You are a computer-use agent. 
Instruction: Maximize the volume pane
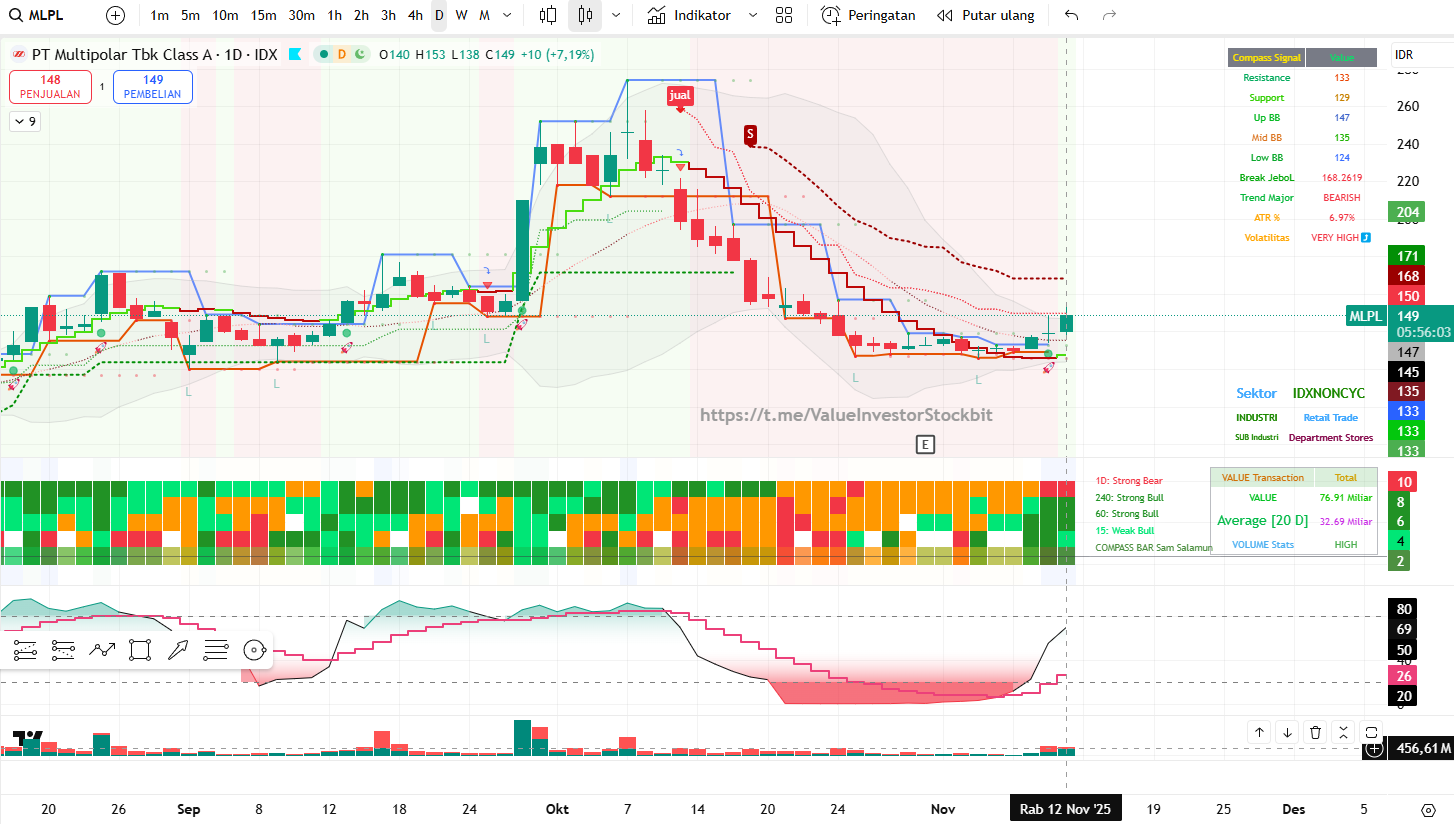click(1371, 732)
